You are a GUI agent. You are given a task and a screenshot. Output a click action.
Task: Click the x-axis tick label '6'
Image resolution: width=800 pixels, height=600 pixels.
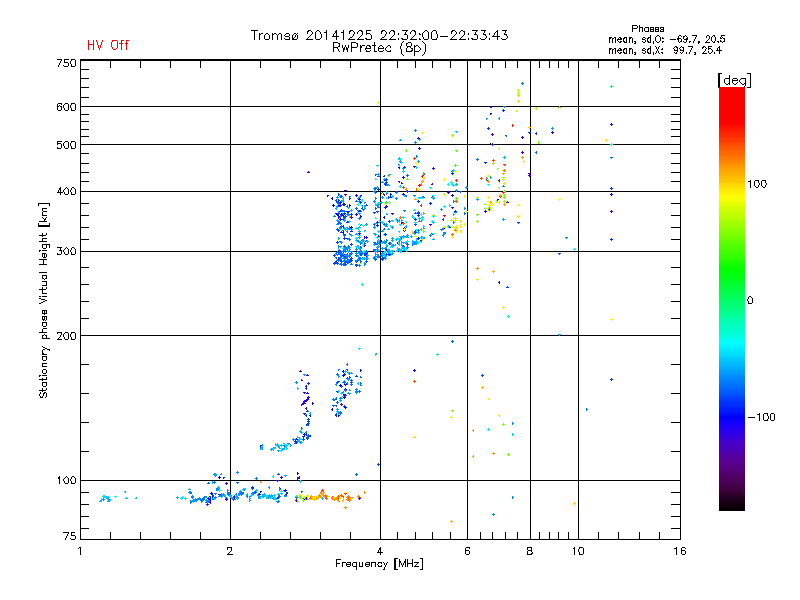pos(467,551)
